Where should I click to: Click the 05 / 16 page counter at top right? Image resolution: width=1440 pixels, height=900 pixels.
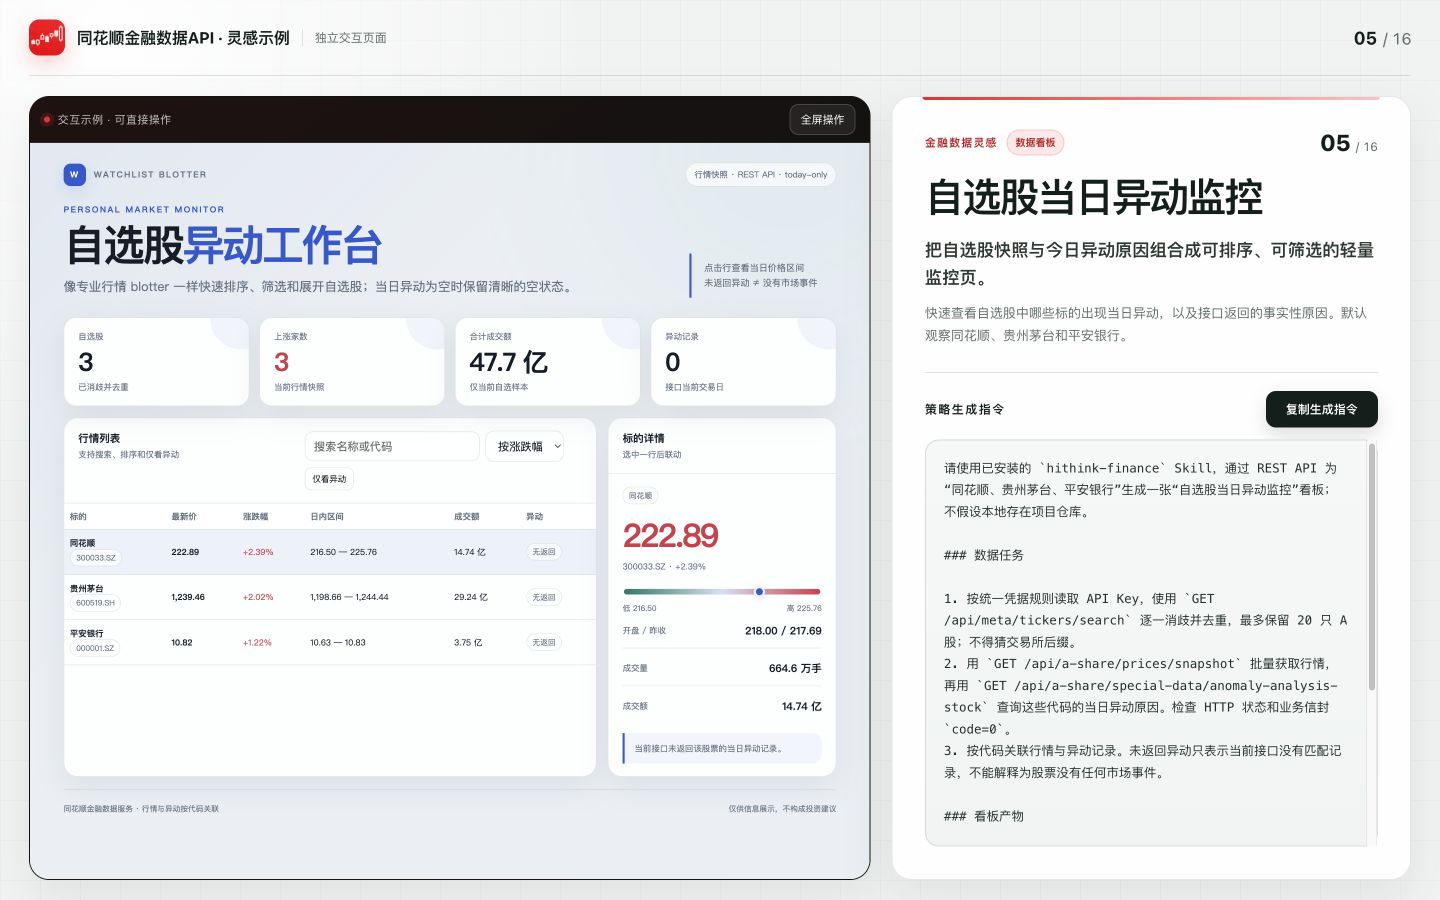click(1382, 38)
